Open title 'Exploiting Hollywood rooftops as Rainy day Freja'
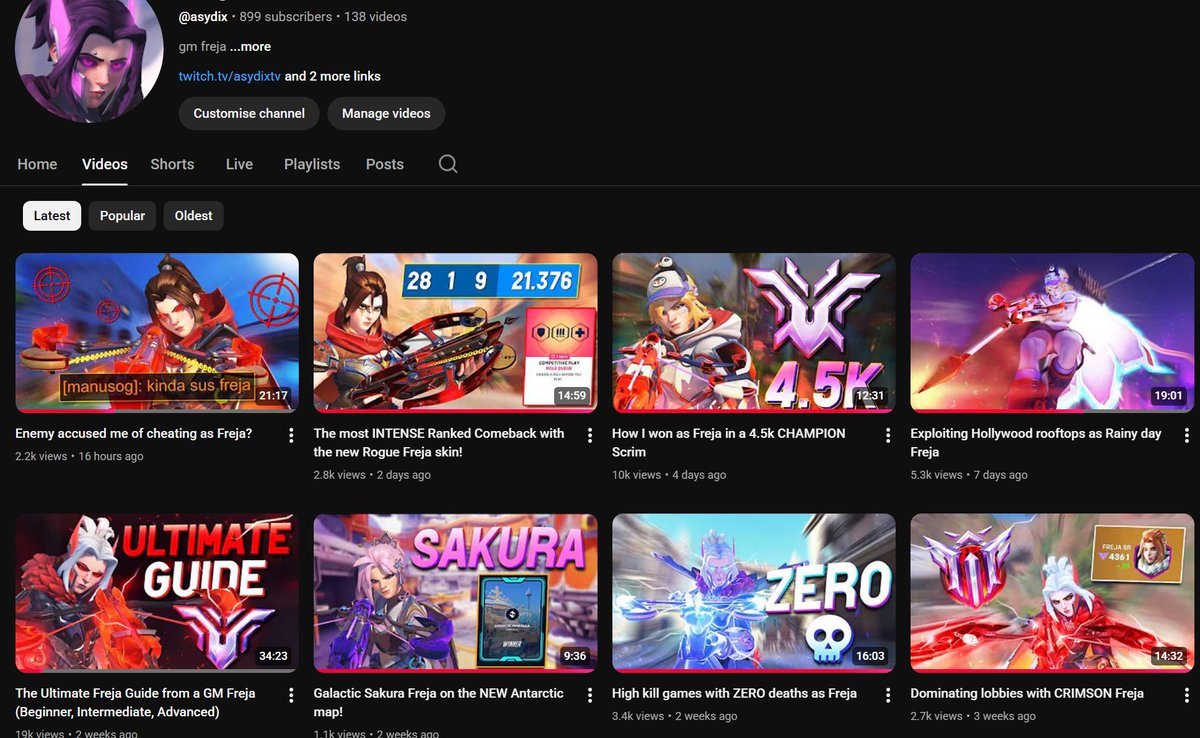Screen dimensions: 1200x738 [x=1036, y=443]
